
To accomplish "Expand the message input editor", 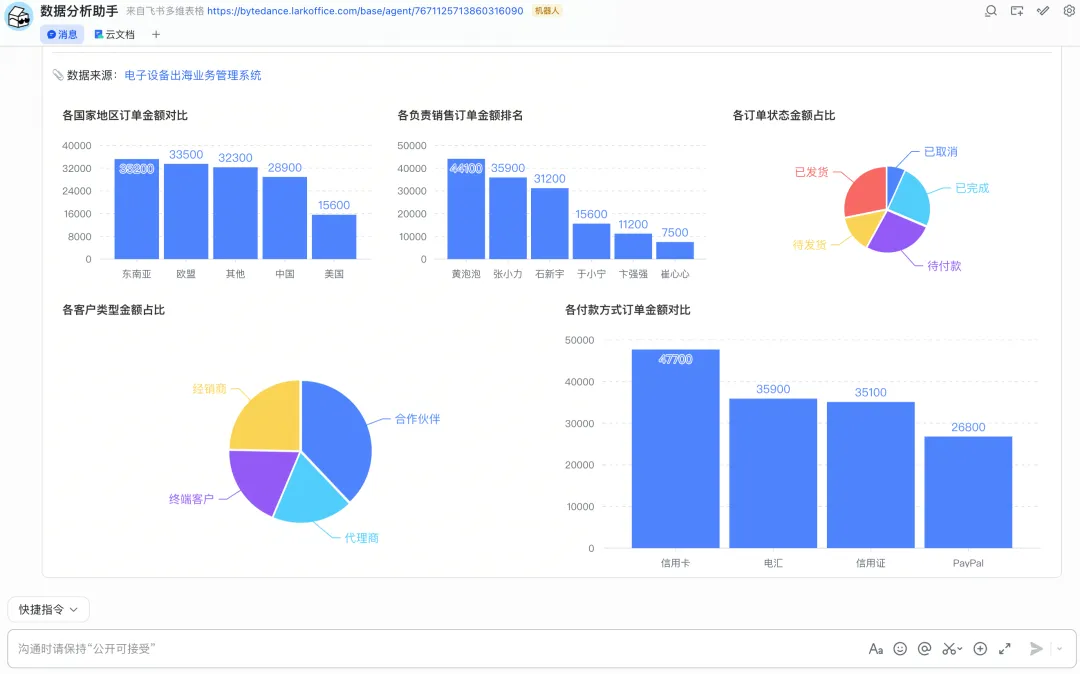I will 1005,649.
